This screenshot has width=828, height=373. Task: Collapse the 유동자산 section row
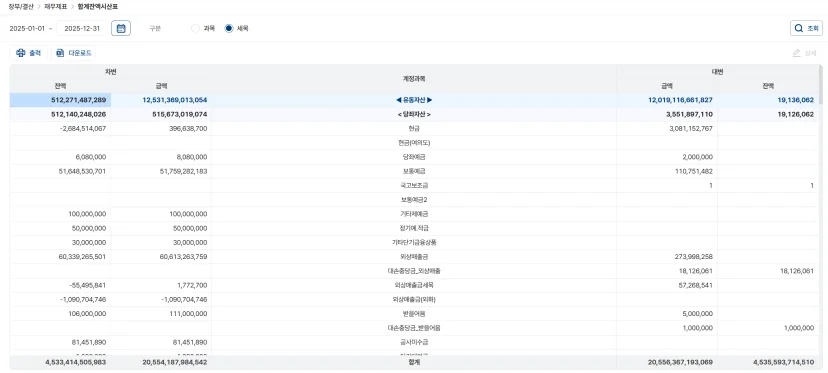[x=414, y=100]
